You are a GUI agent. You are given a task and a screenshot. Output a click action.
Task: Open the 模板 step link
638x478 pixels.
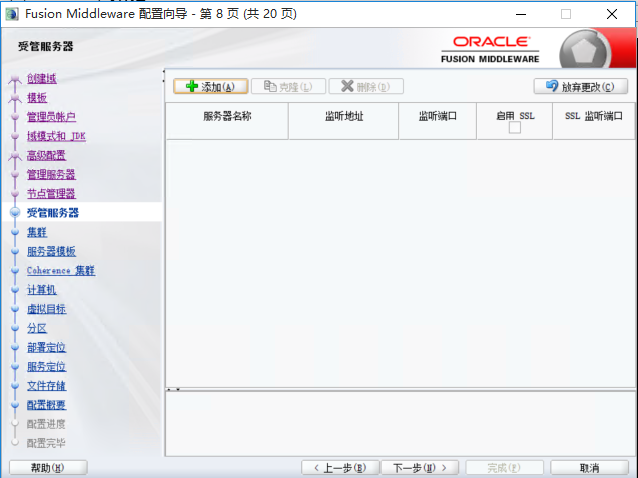[37, 98]
